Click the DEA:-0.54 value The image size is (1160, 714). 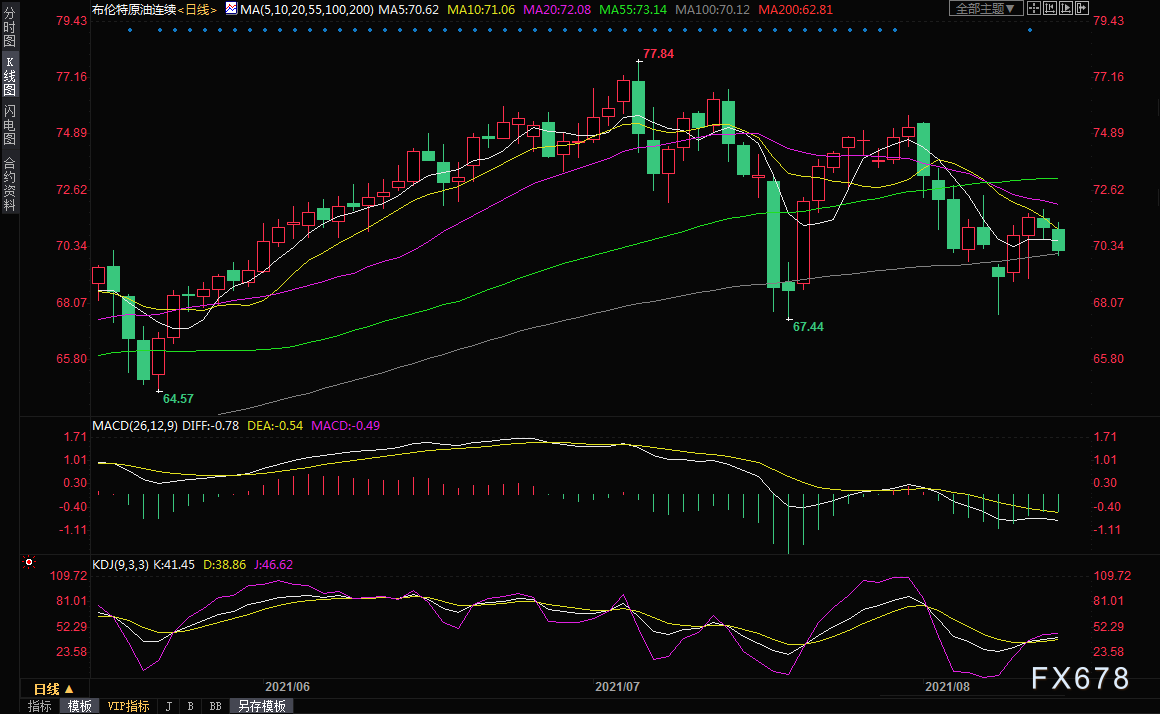(x=275, y=425)
